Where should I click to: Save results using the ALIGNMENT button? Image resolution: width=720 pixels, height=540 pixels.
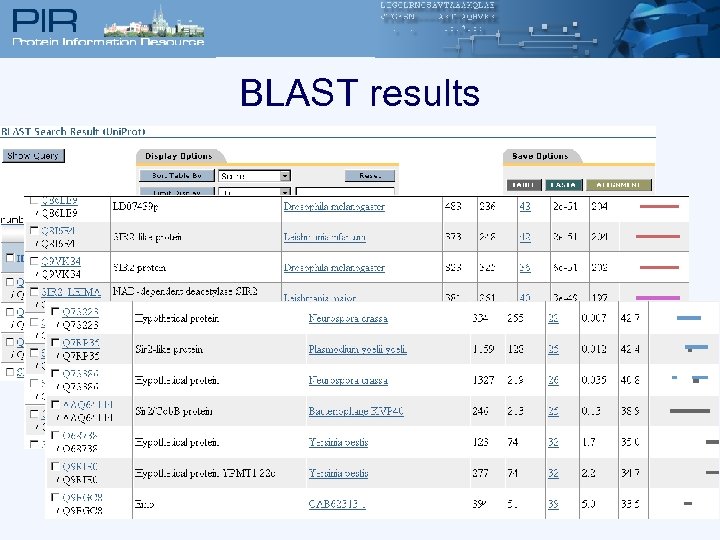click(x=619, y=185)
